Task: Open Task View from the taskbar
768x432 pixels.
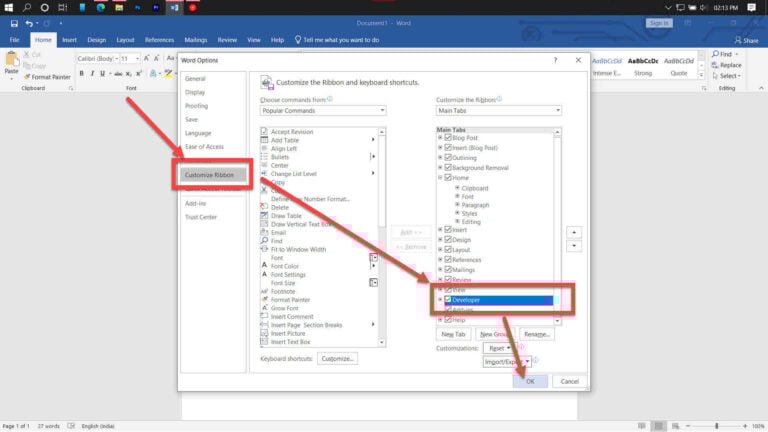Action: (x=63, y=7)
